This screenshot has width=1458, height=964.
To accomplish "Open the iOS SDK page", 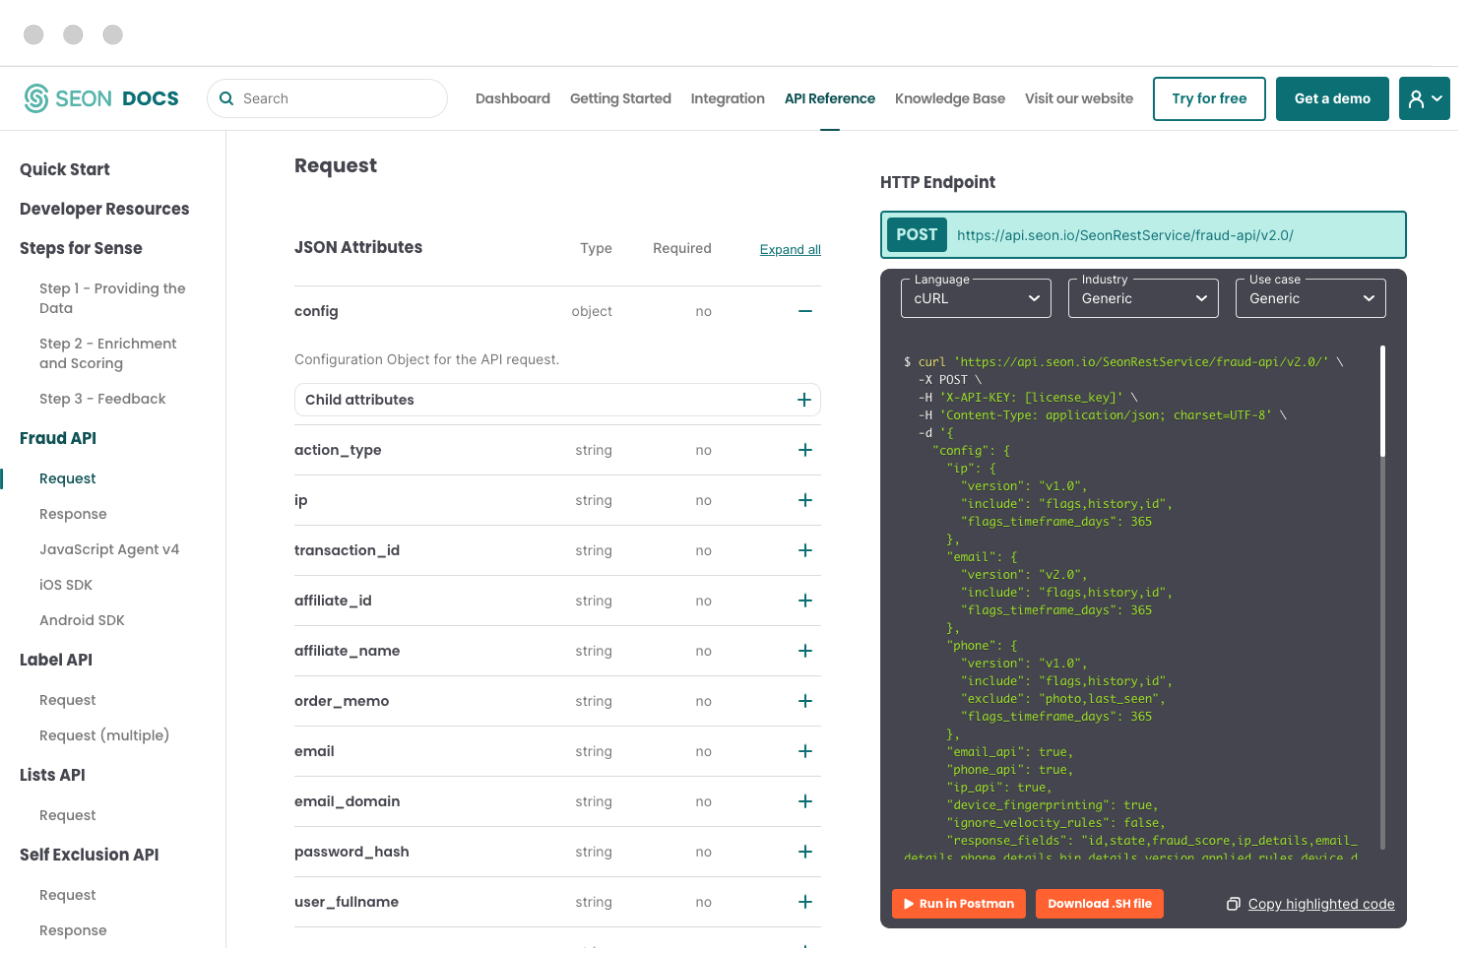I will 66,585.
